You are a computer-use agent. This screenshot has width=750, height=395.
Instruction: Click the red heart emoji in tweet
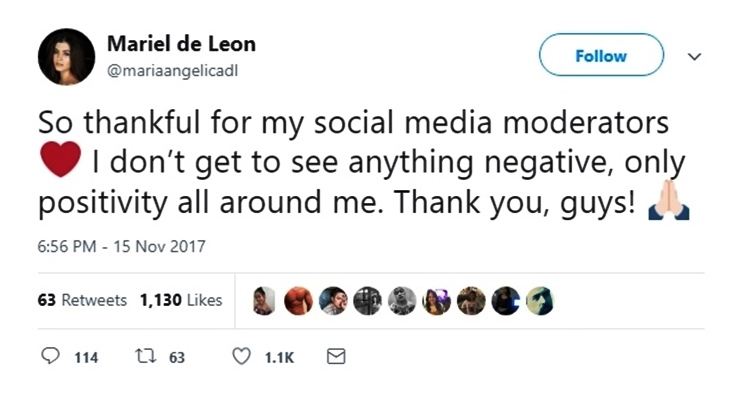click(60, 159)
